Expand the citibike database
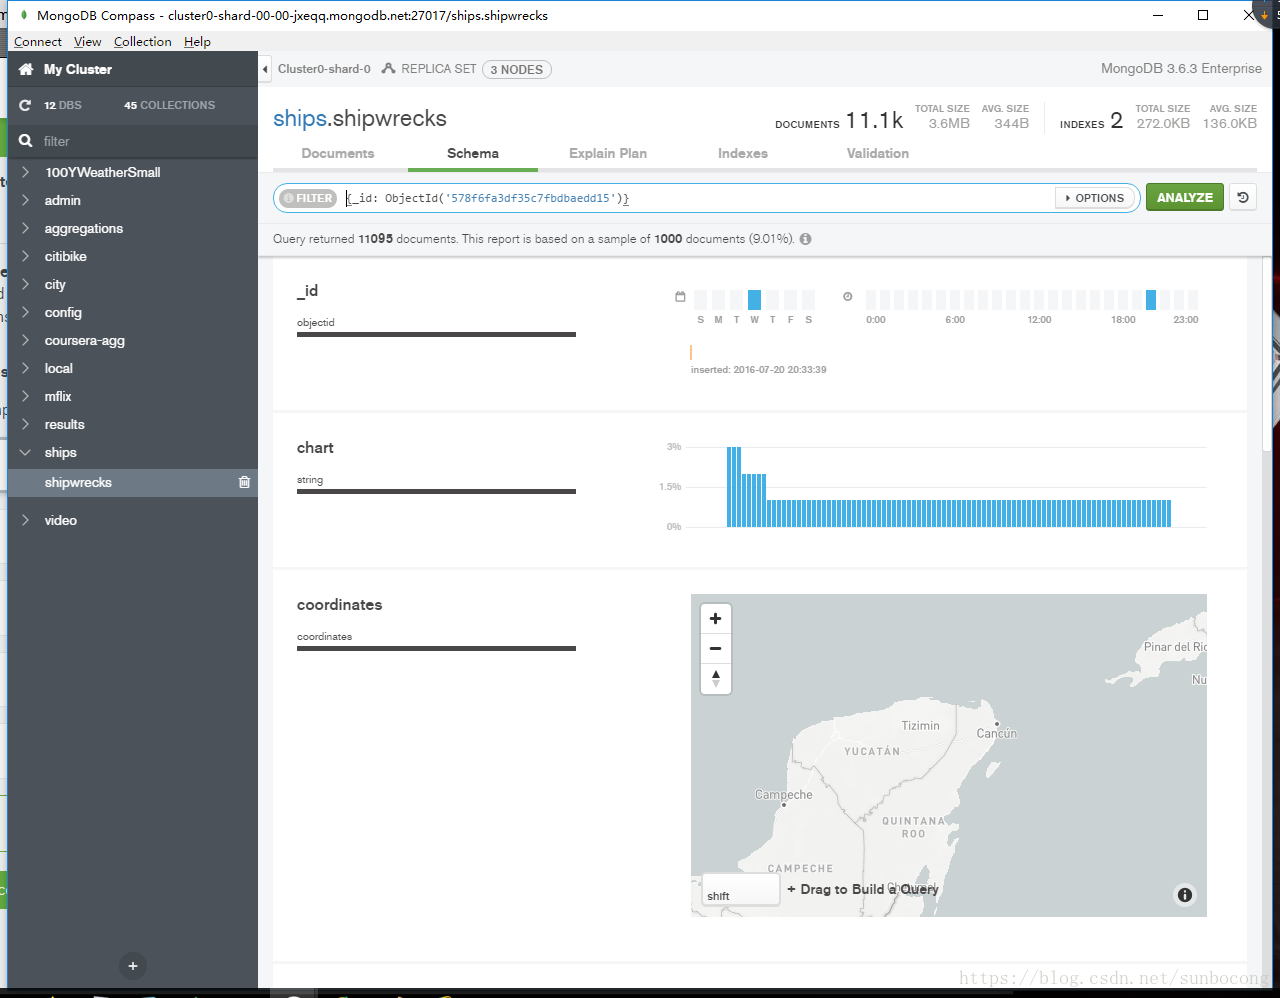The image size is (1280, 998). 25,256
